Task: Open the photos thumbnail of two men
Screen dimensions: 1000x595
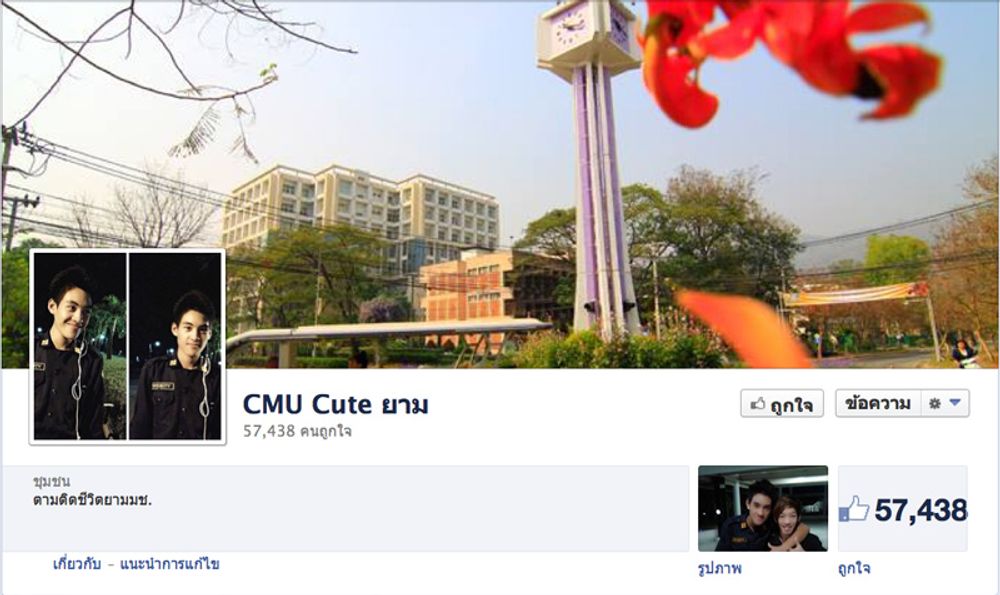Action: click(763, 508)
